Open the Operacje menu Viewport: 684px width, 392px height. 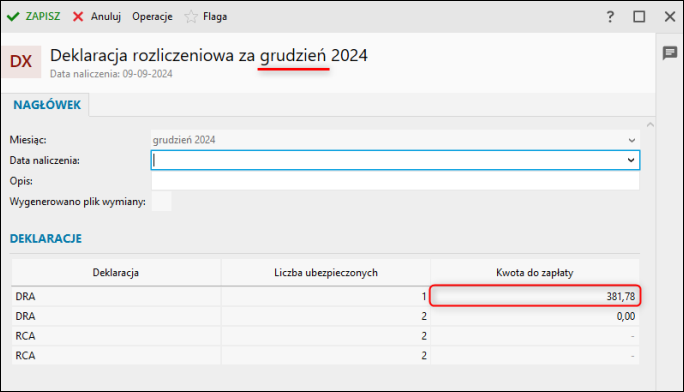tap(152, 17)
